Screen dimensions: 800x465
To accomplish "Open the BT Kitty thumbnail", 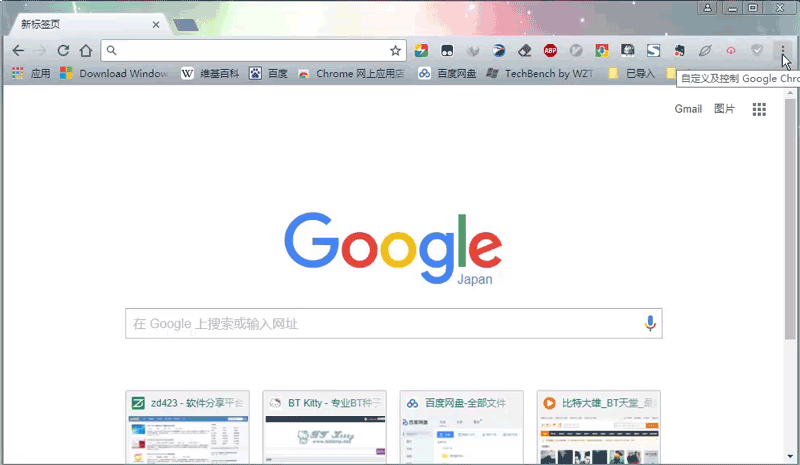I will (324, 427).
